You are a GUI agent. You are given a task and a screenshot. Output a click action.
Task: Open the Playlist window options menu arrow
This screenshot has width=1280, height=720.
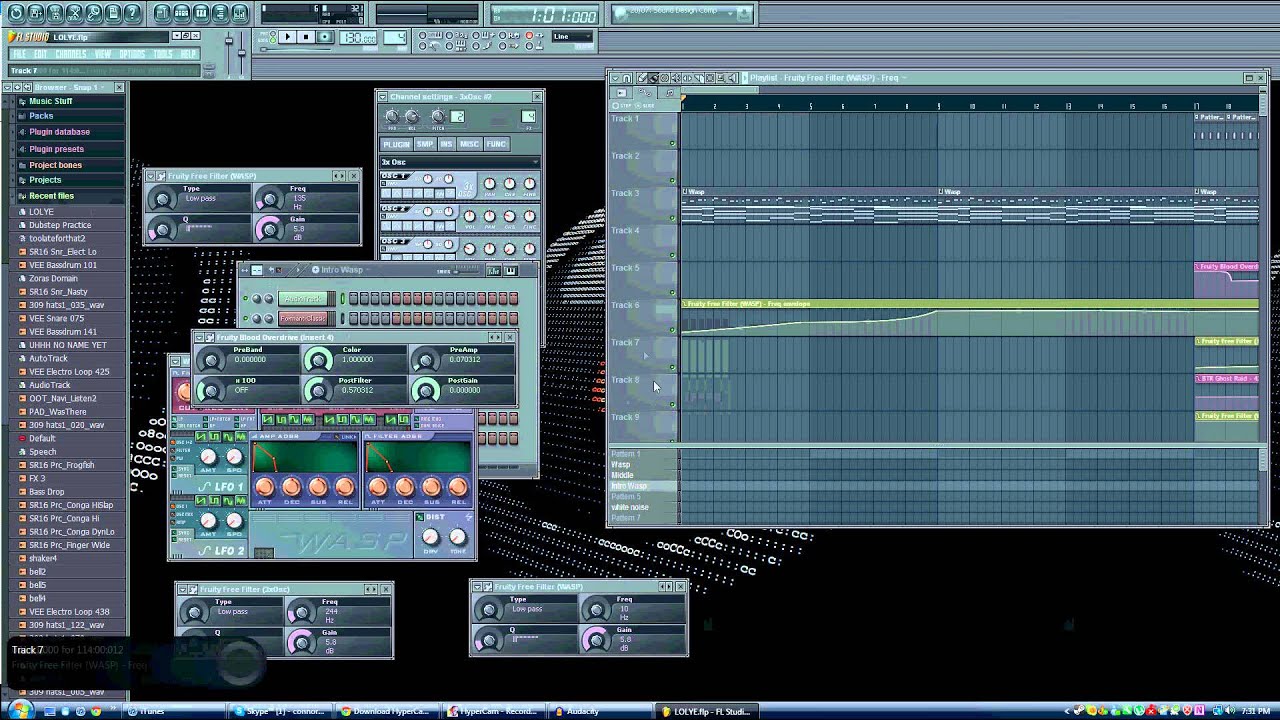(615, 77)
